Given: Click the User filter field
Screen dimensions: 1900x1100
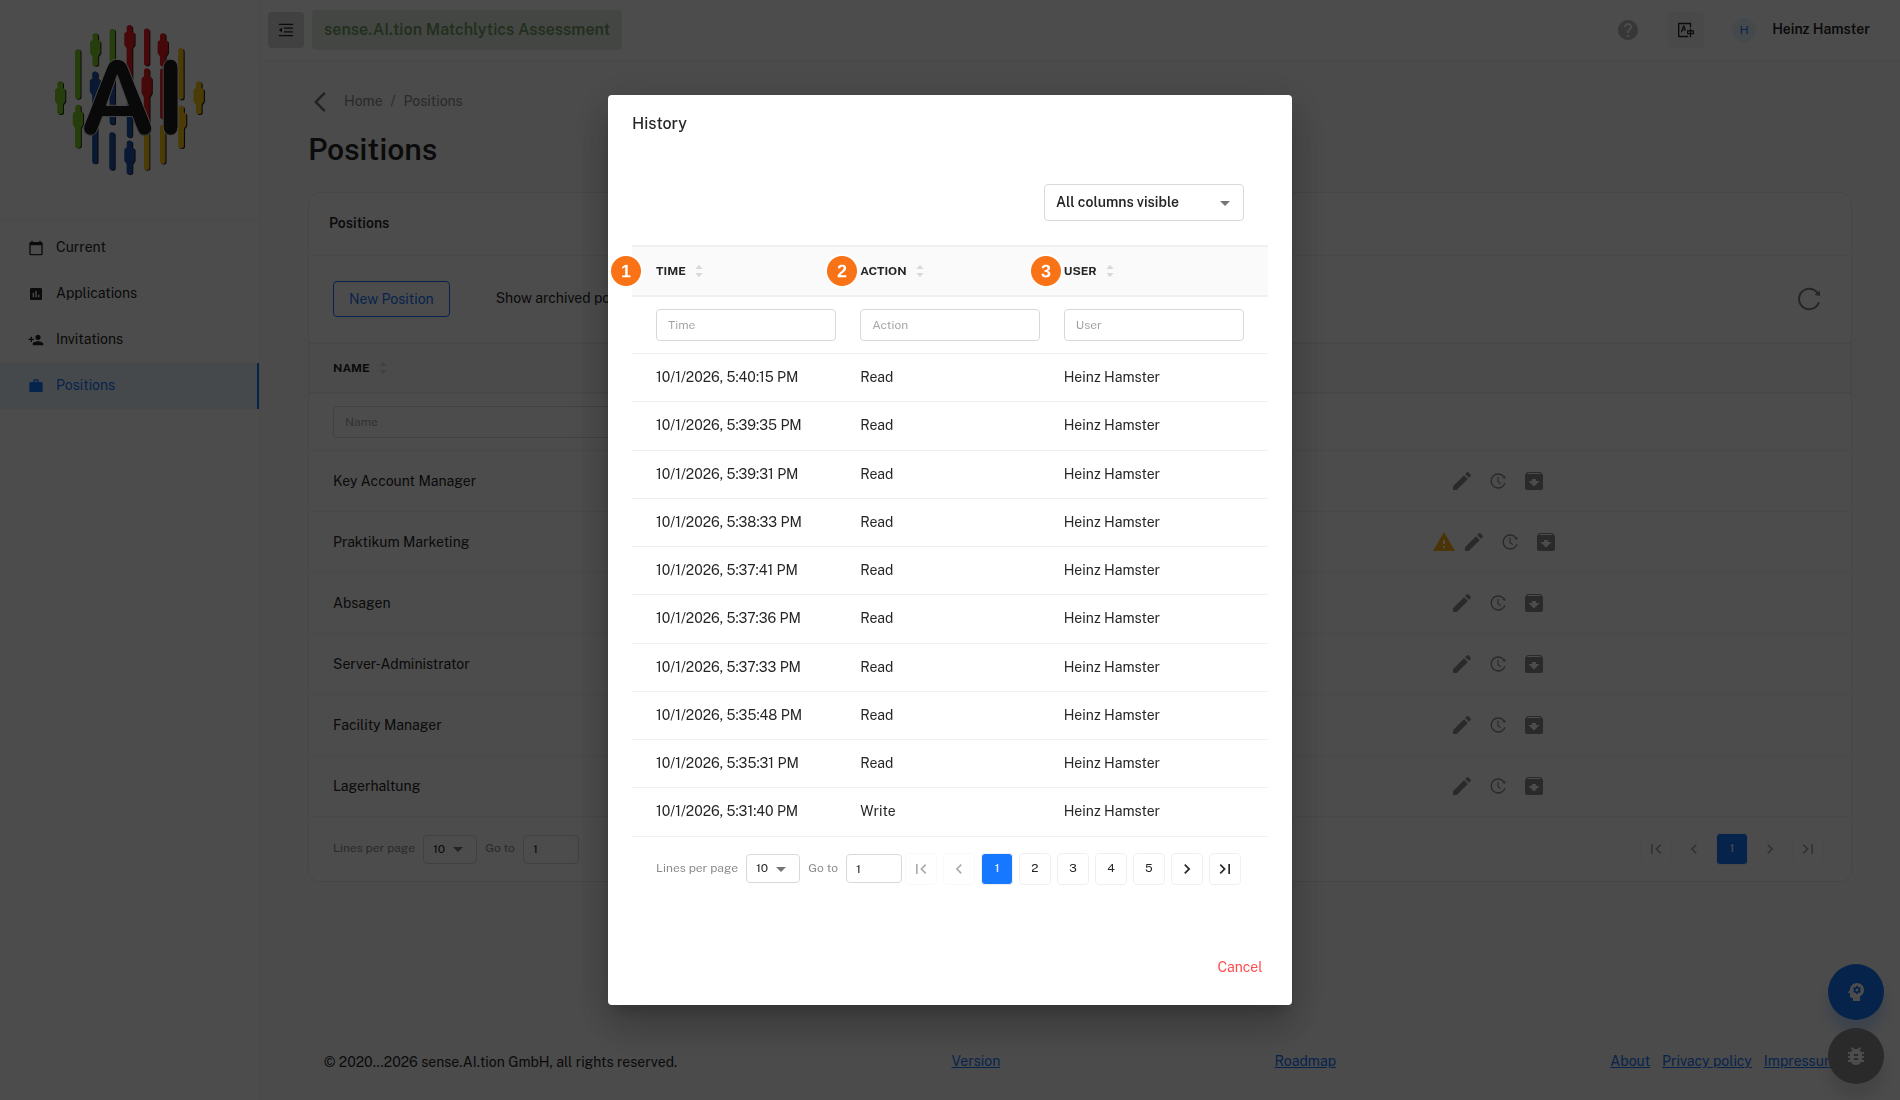Looking at the screenshot, I should coord(1154,325).
